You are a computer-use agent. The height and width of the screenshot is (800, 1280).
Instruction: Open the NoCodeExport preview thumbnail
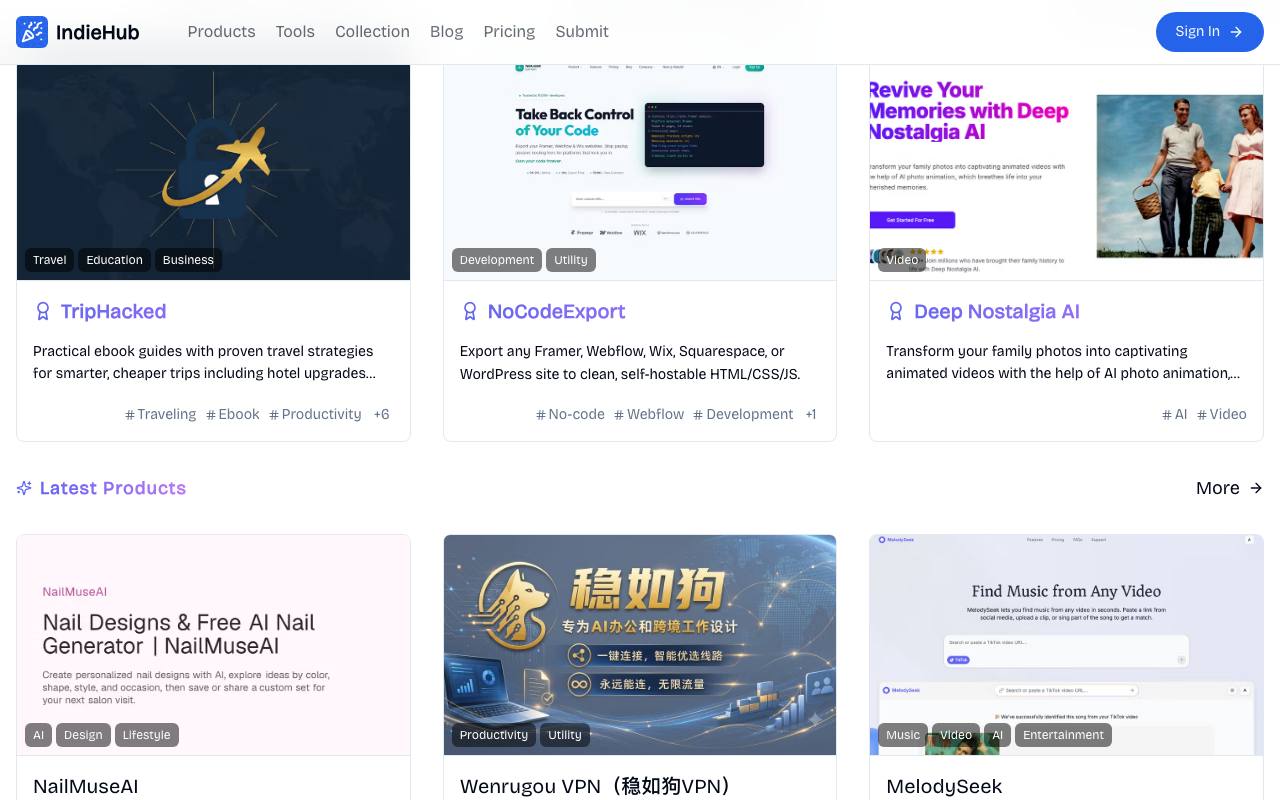pyautogui.click(x=640, y=172)
